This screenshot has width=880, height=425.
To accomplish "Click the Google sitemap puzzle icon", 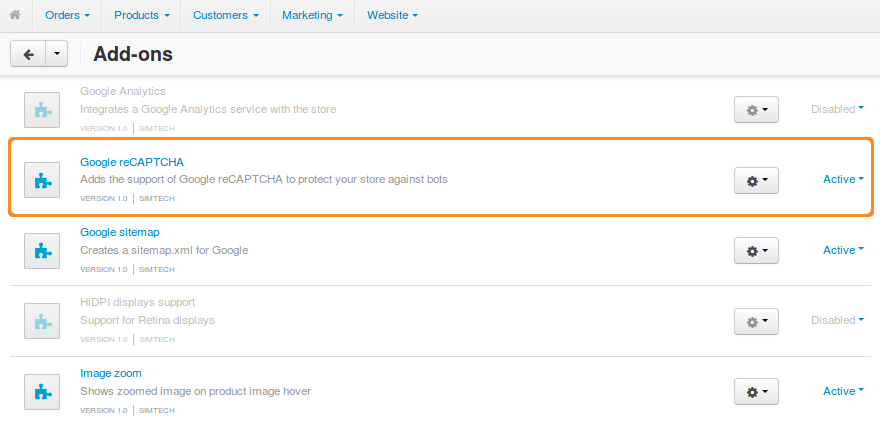I will (42, 250).
